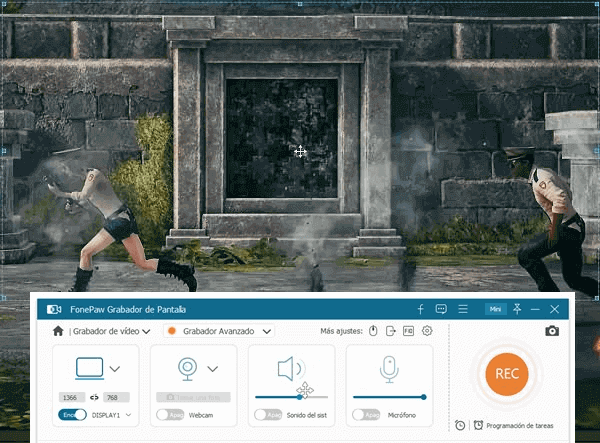Click the Más ajustes label
This screenshot has height=443, width=600.
(x=341, y=331)
